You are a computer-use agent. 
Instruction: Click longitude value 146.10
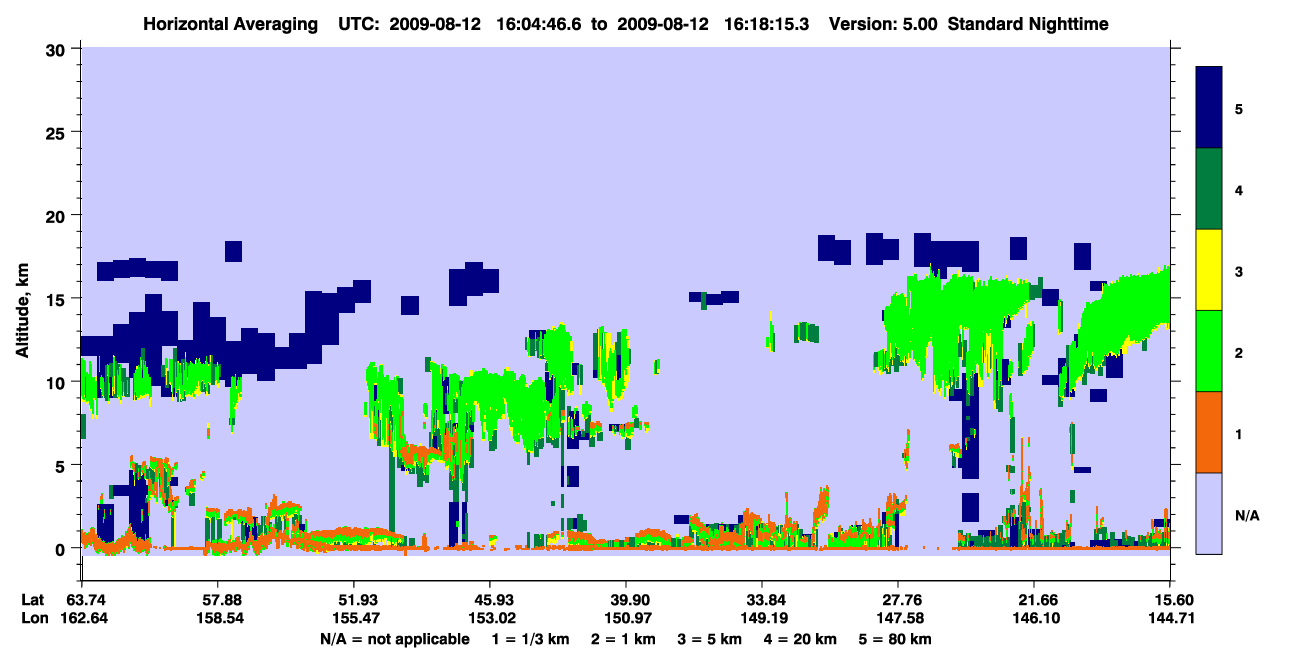point(1034,618)
